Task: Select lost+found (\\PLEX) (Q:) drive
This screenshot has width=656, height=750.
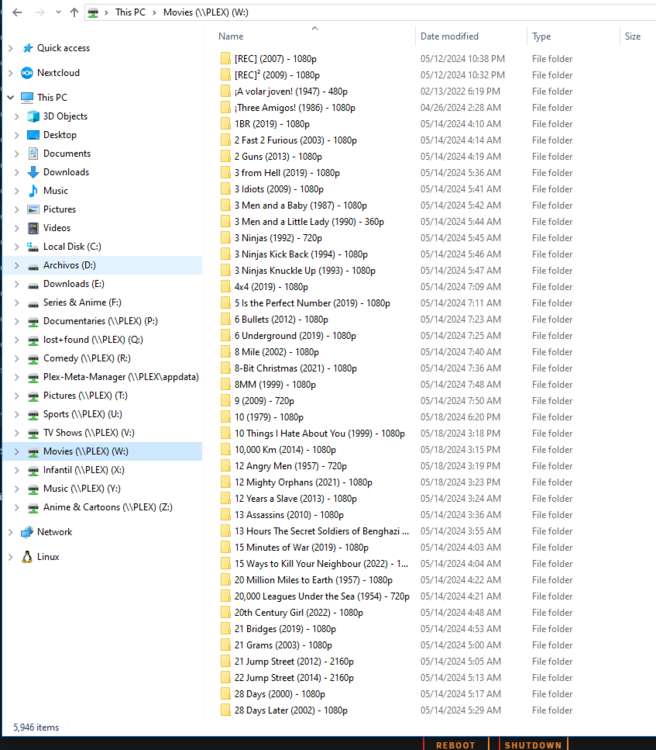Action: (x=93, y=340)
